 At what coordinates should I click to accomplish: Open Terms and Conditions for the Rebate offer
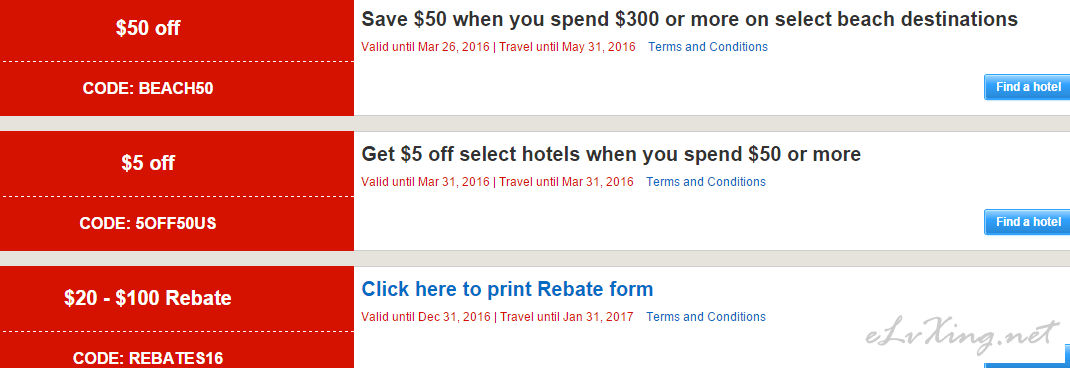706,317
